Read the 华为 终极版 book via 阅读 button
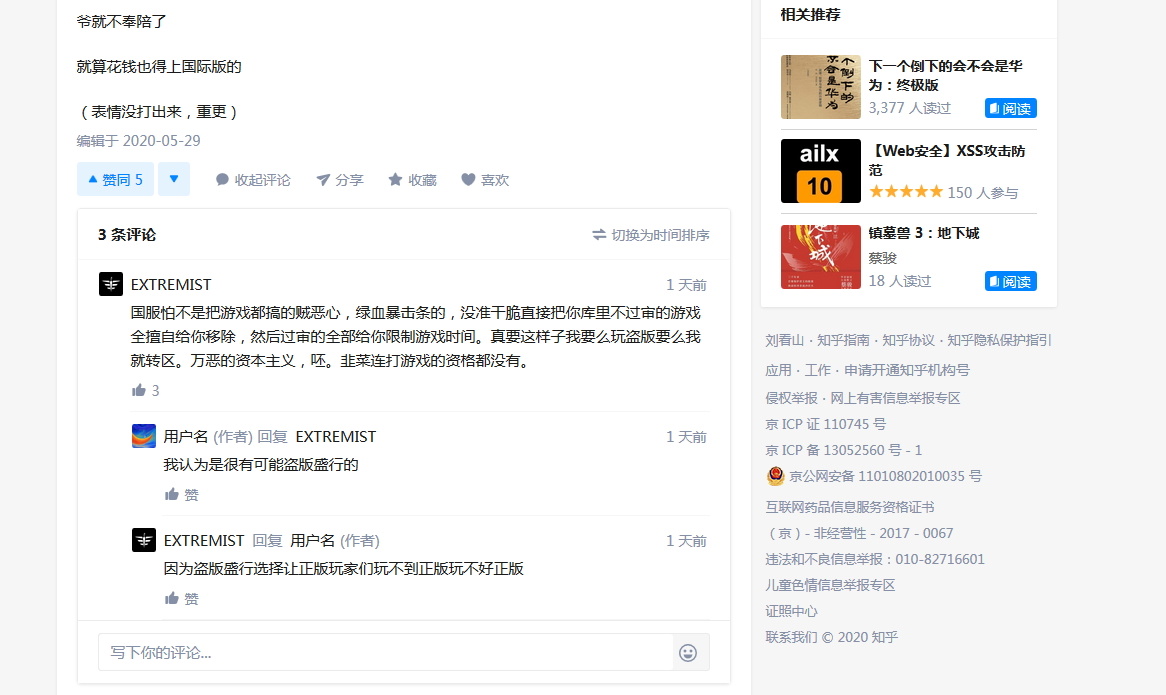This screenshot has width=1166, height=695. click(1011, 108)
